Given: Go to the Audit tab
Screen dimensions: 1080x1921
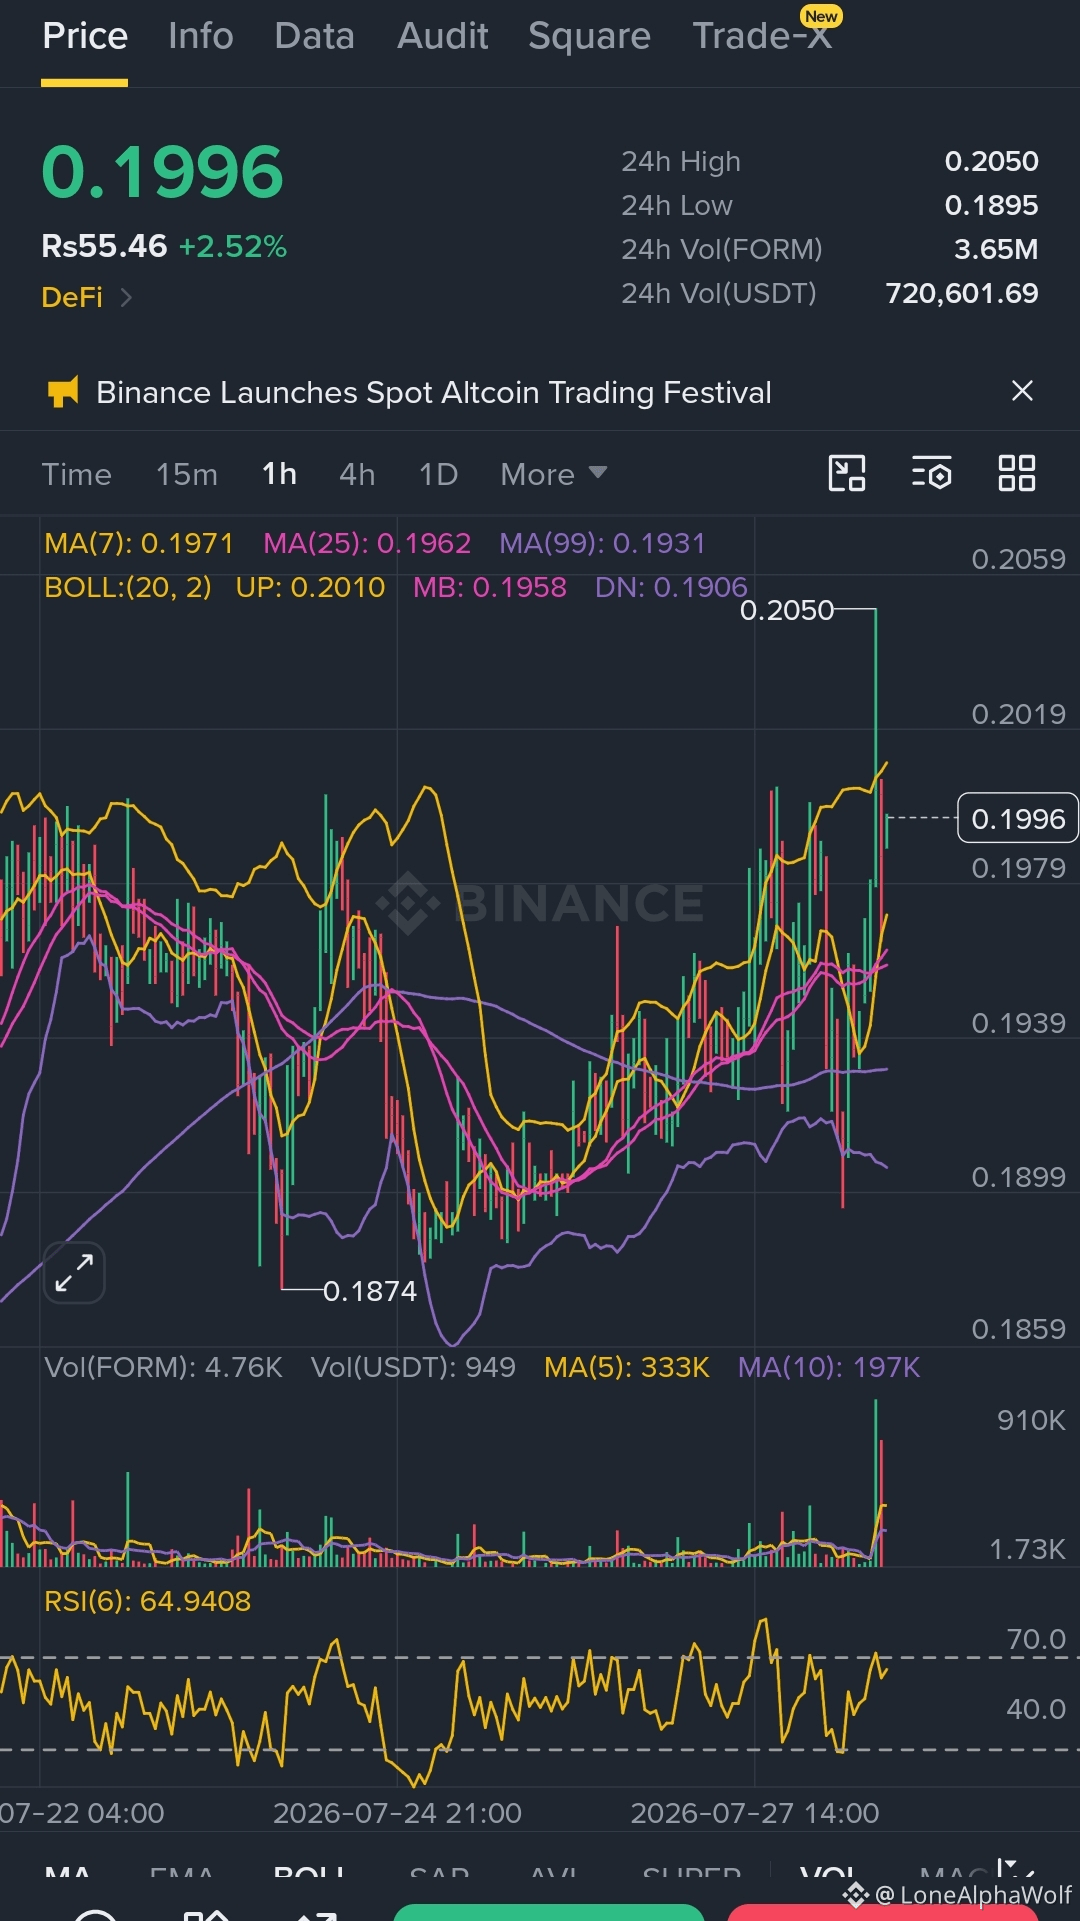Looking at the screenshot, I should pos(443,36).
